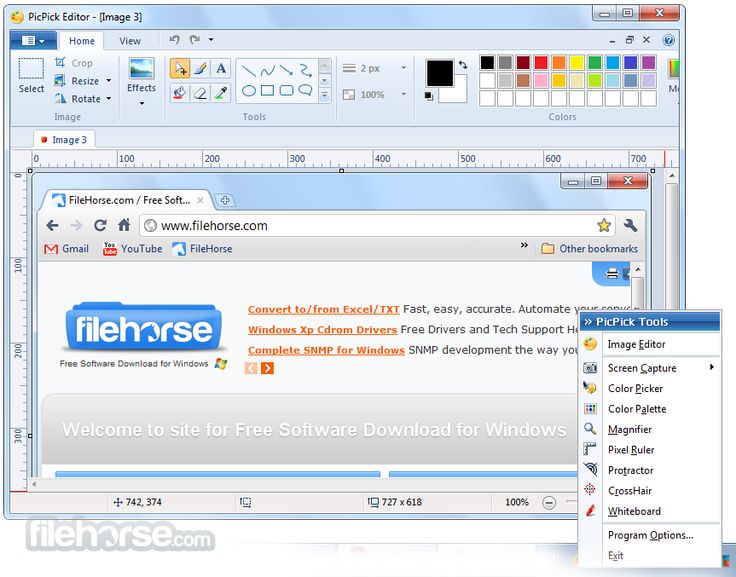Click Exit in PicPick Tools menu
The height and width of the screenshot is (577, 736).
[x=650, y=555]
